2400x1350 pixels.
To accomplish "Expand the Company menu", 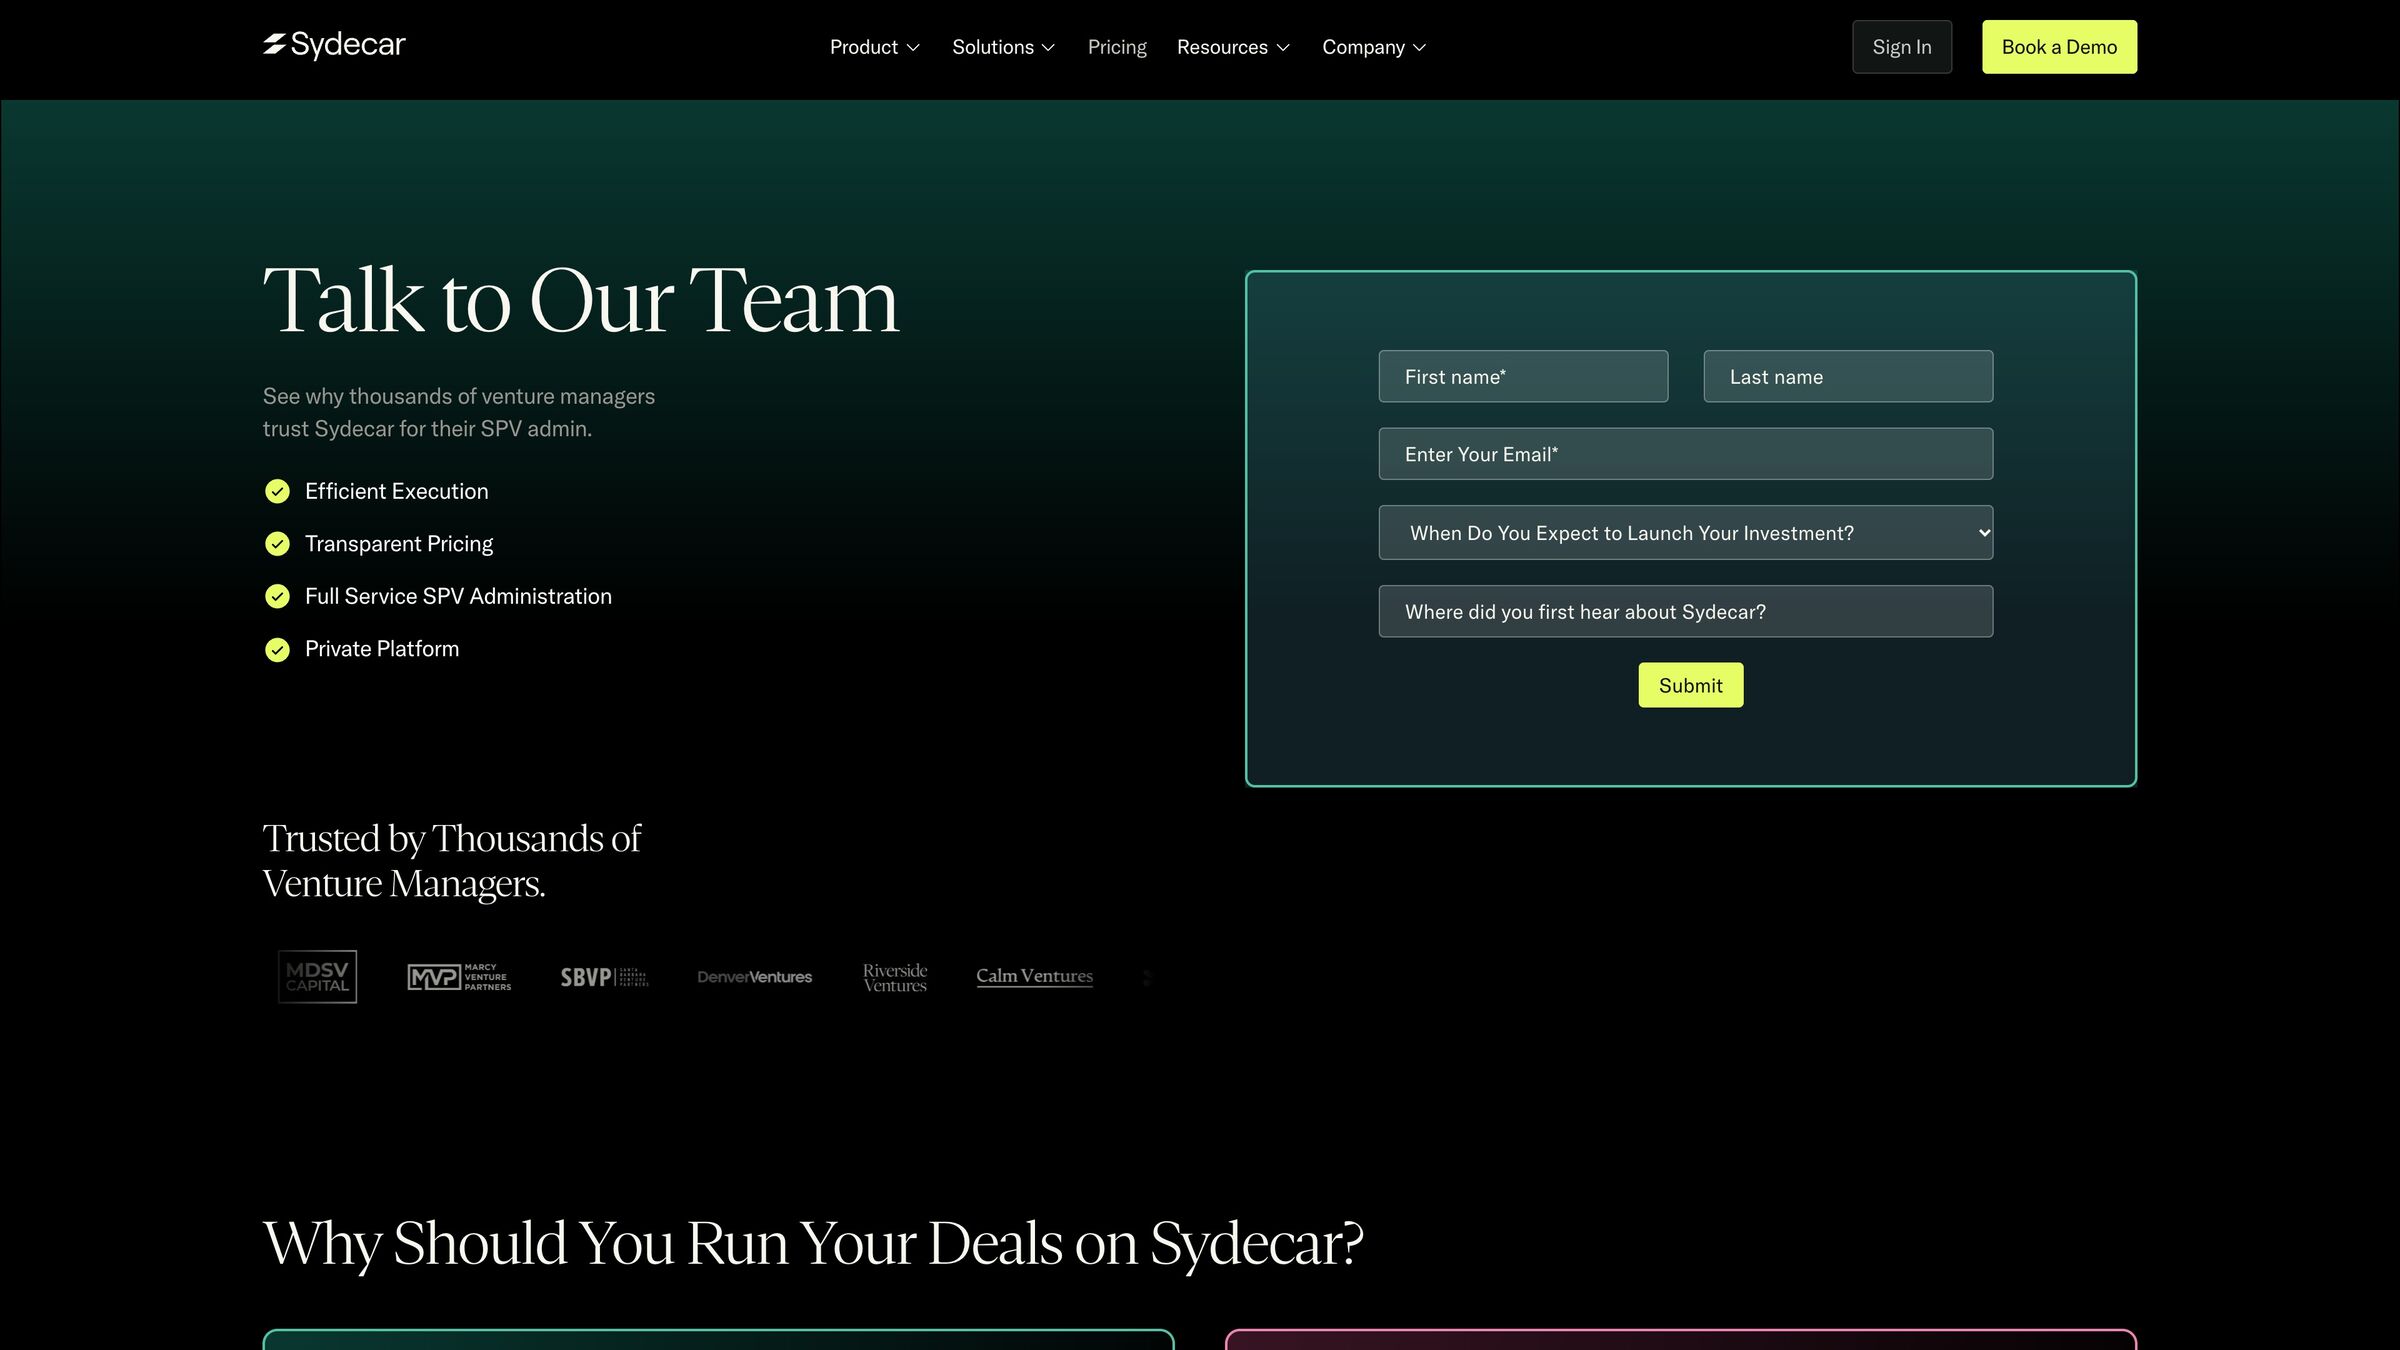I will (1373, 47).
